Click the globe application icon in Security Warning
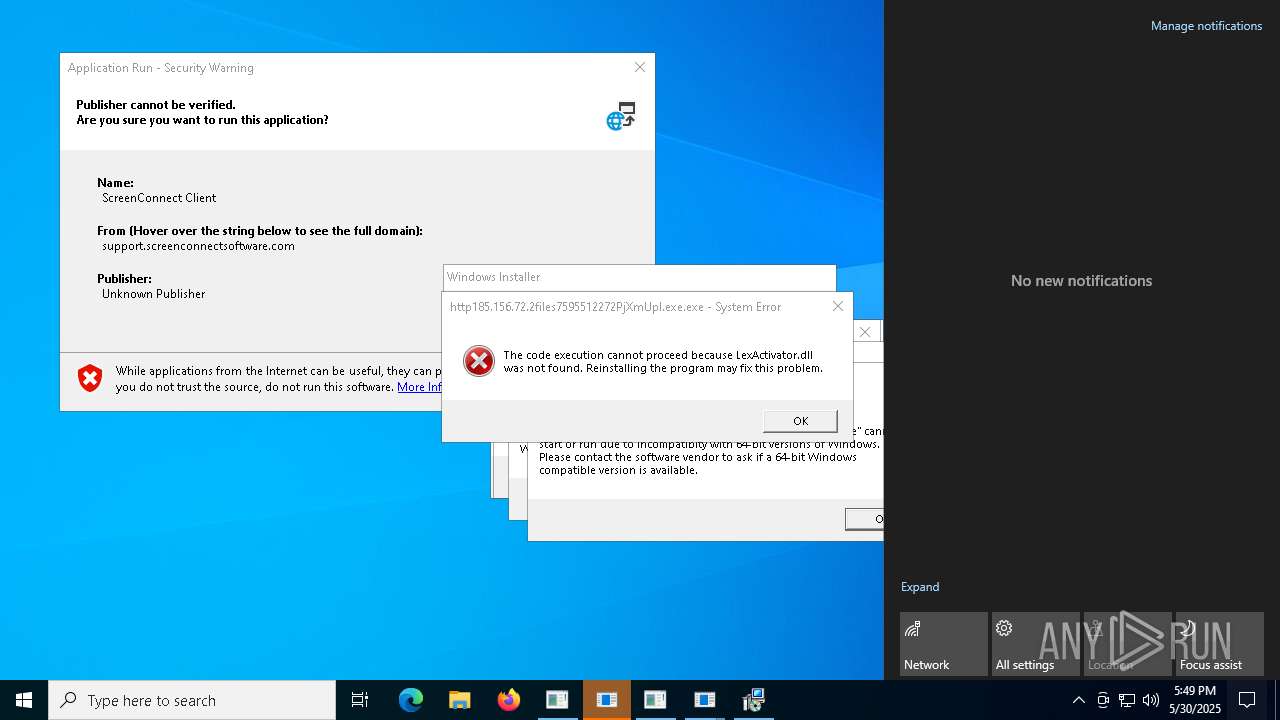The height and width of the screenshot is (720, 1280). click(x=621, y=115)
